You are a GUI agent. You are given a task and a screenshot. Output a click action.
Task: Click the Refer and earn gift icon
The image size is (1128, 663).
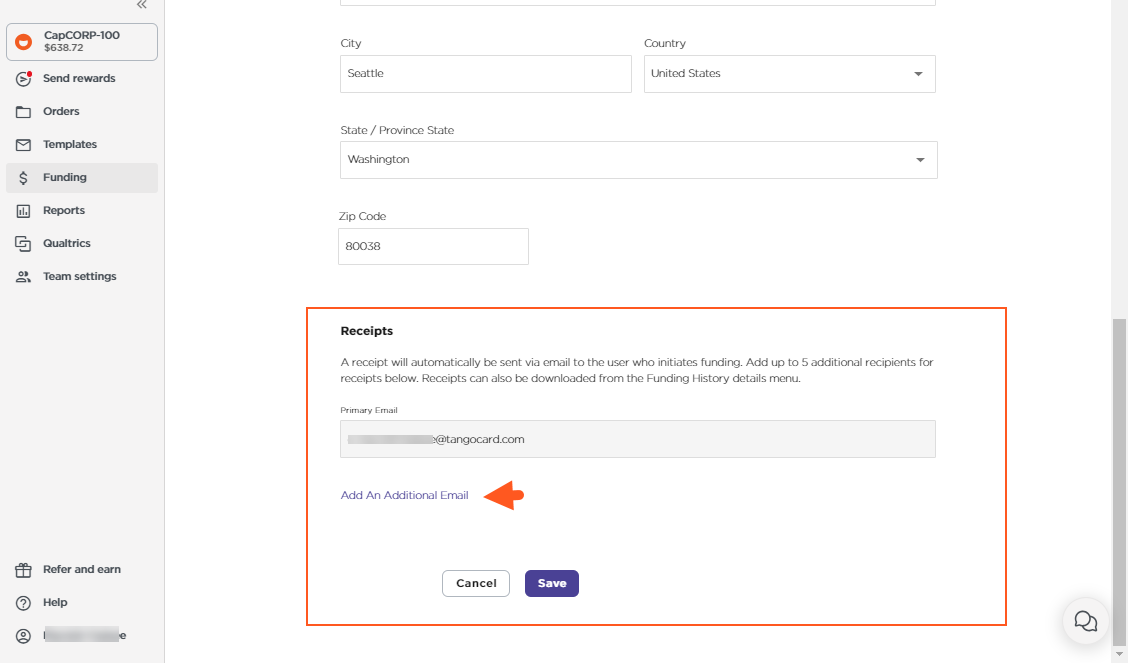pos(23,569)
